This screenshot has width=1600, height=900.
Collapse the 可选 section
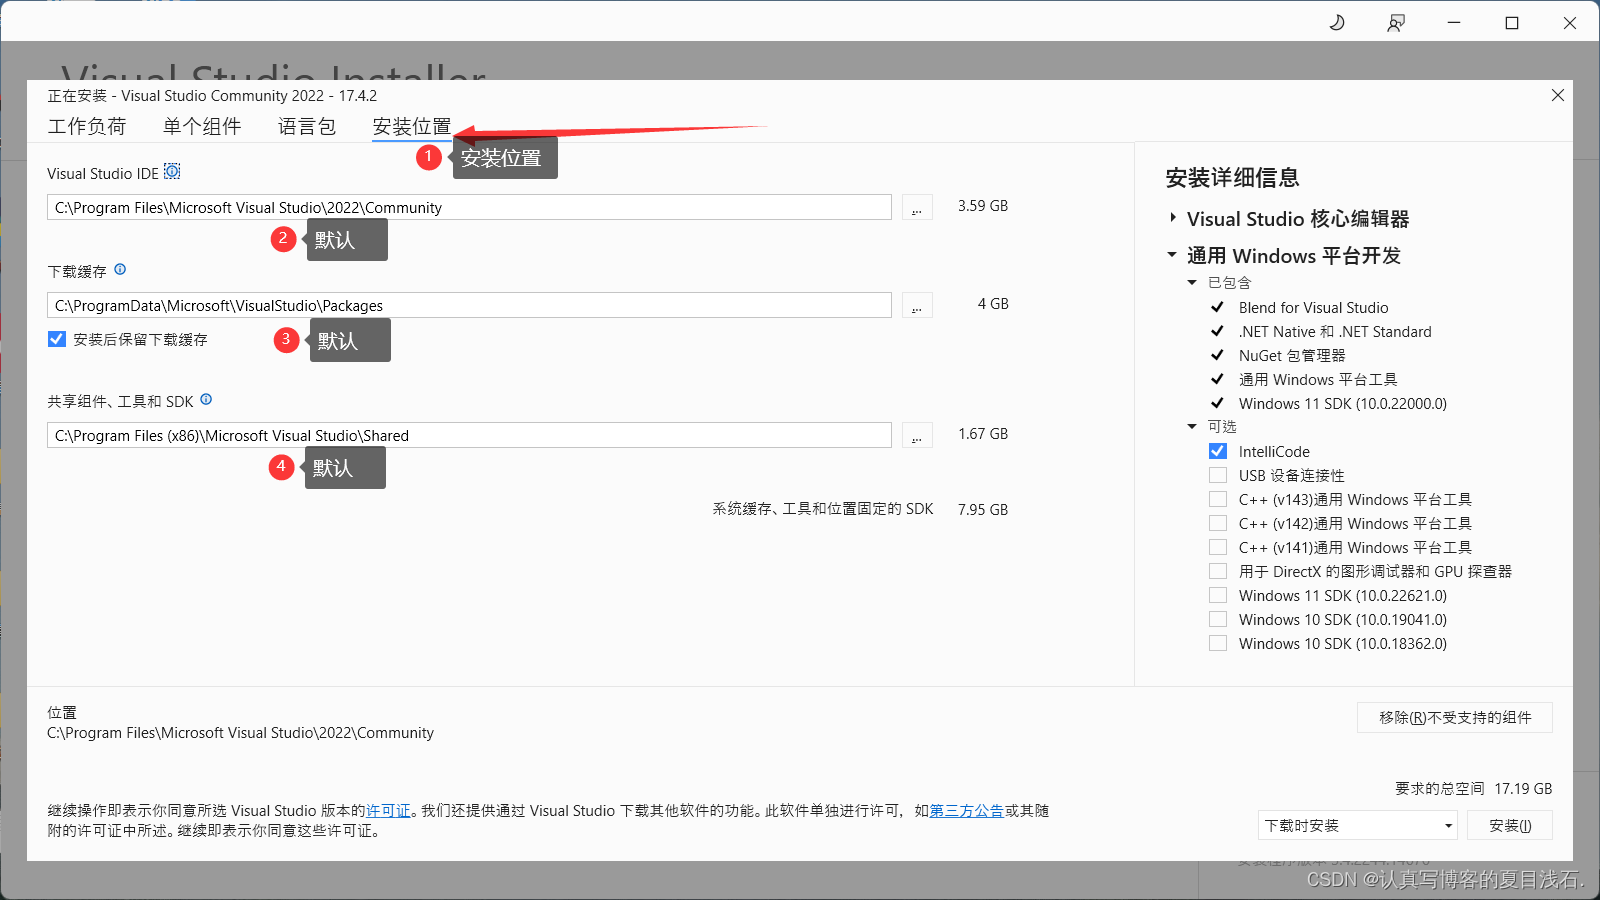1192,426
